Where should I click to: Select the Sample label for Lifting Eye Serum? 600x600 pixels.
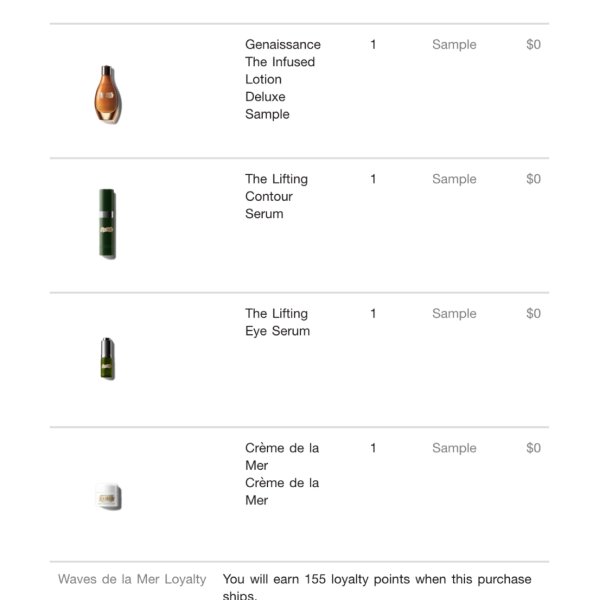click(454, 314)
